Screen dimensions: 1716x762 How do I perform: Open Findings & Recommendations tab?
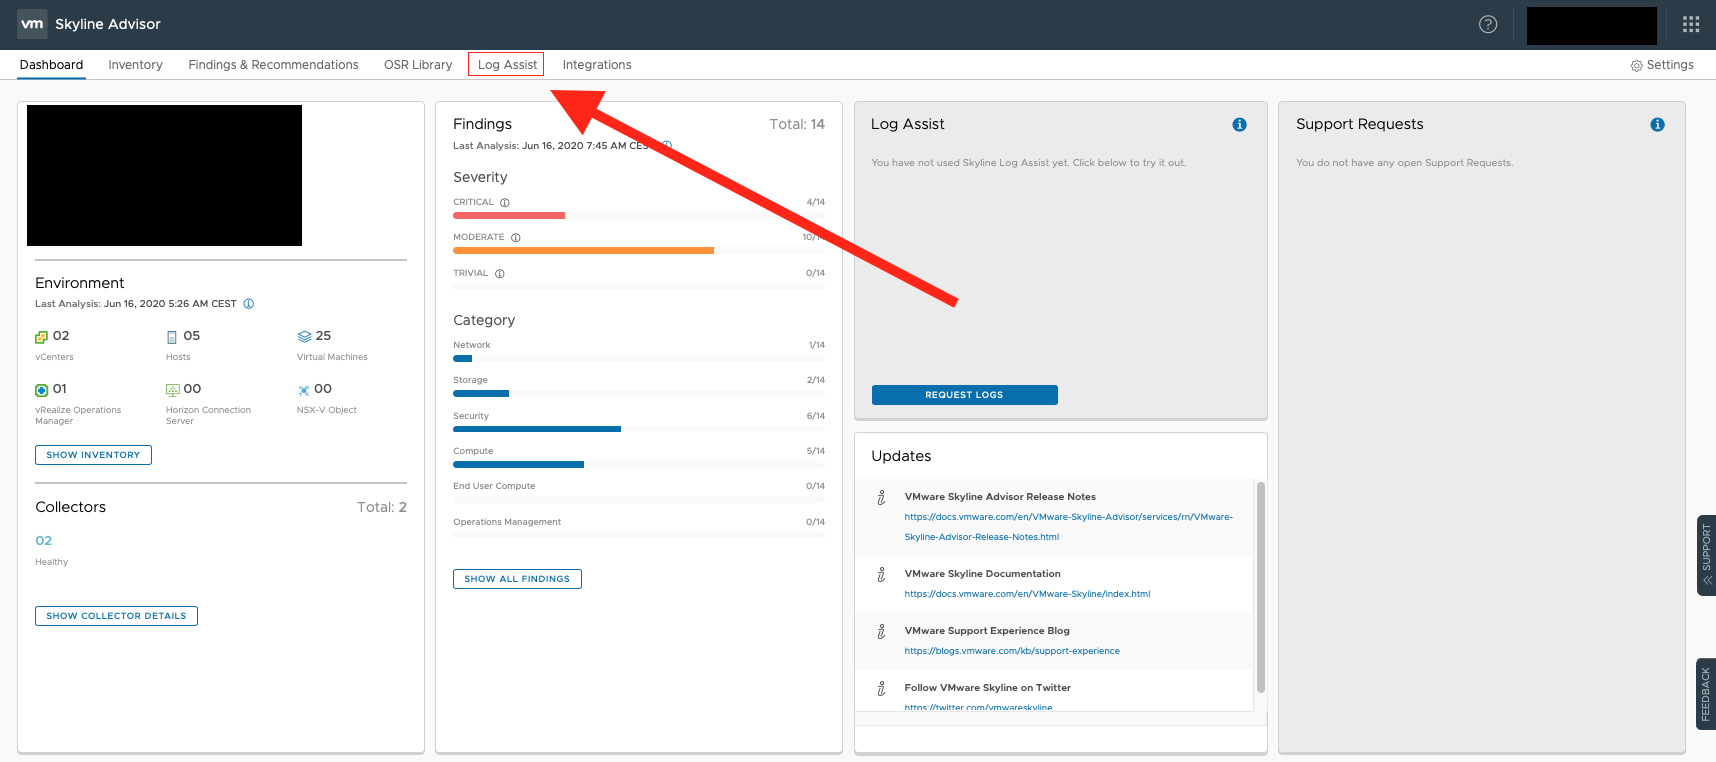pyautogui.click(x=273, y=65)
